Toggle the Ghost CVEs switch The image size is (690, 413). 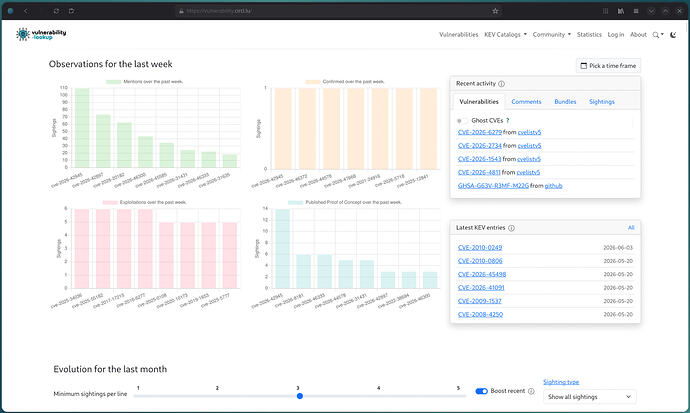(462, 121)
